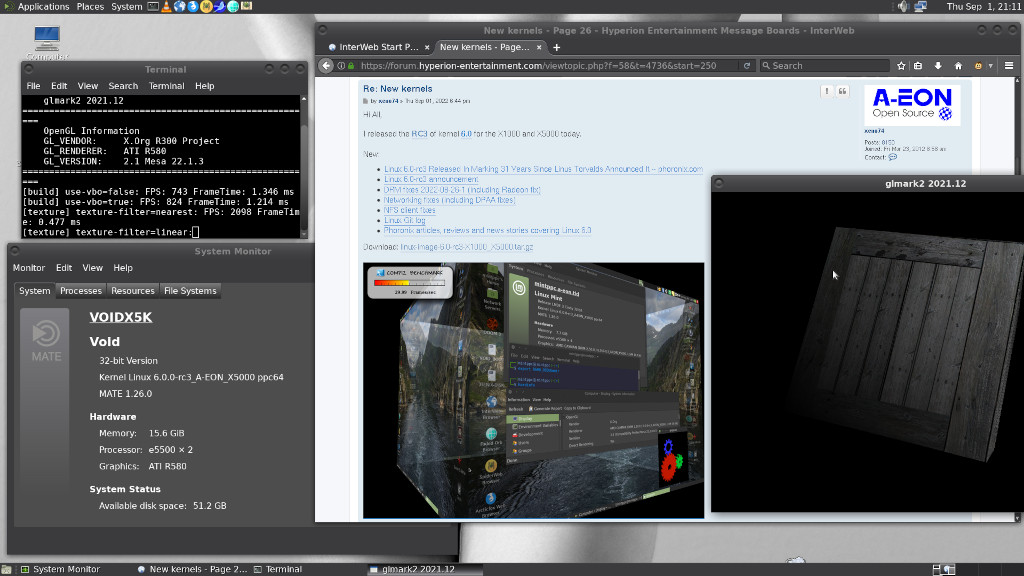Viewport: 1024px width, 576px height.
Task: Open the Monitor menu in System Monitor
Action: [x=29, y=268]
